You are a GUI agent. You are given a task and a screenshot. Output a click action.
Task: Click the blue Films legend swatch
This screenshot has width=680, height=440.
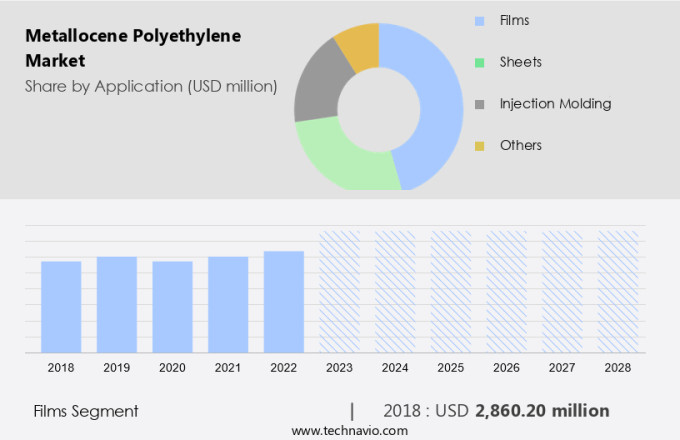pos(480,20)
